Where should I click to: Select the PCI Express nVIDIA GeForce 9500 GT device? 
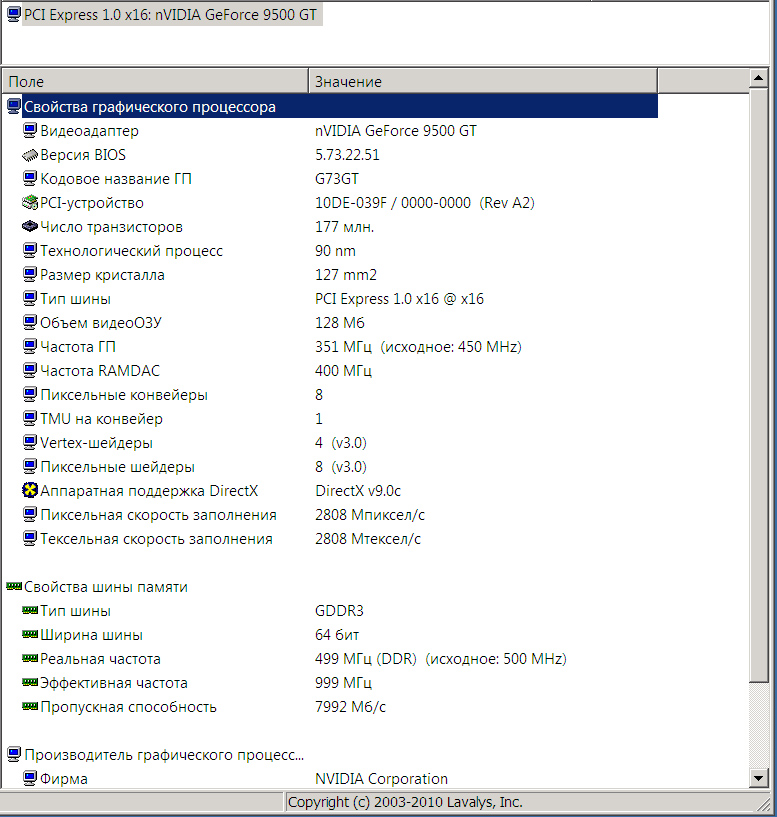click(x=170, y=15)
